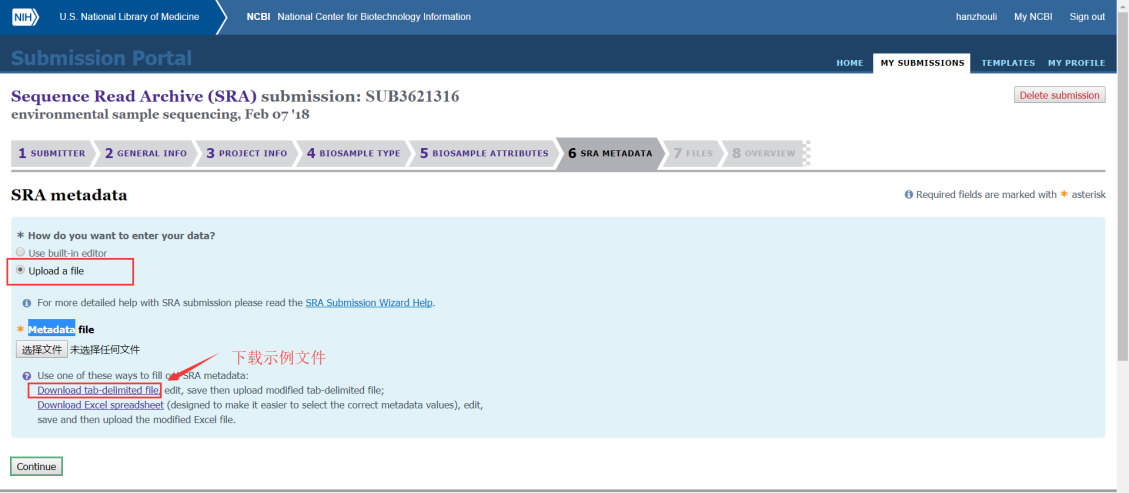The height and width of the screenshot is (493, 1129).
Task: Open the TEMPLATES tab
Action: click(1007, 63)
